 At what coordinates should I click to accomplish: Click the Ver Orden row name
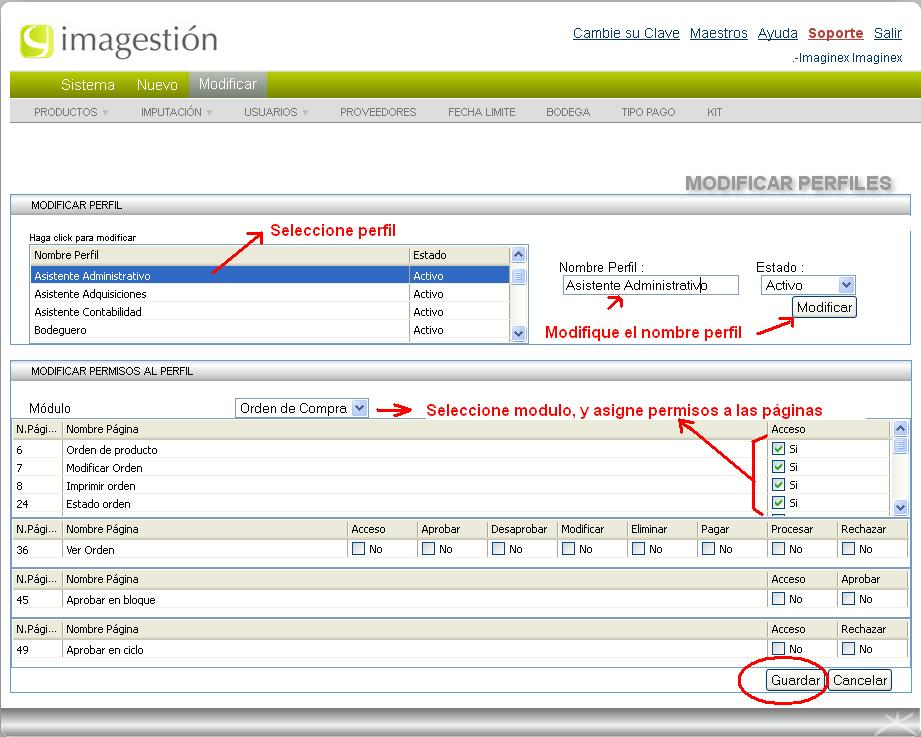(x=90, y=550)
